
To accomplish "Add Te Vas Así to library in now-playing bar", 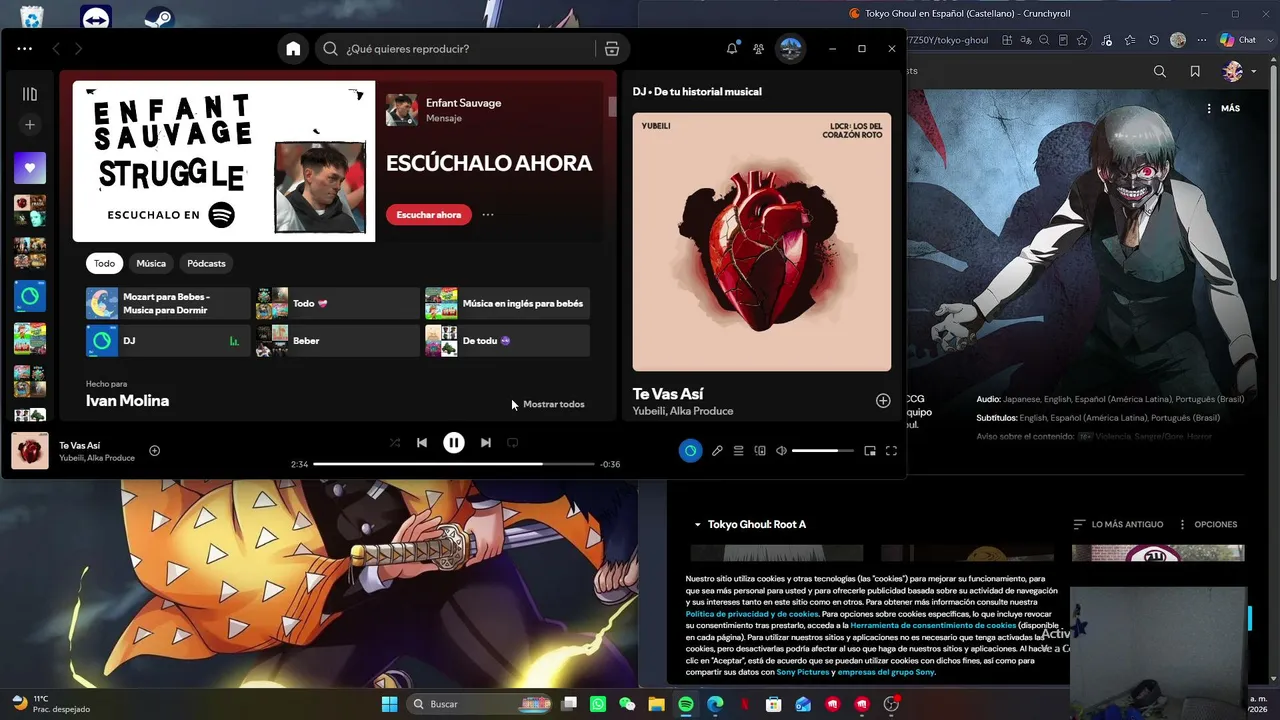I will (154, 450).
